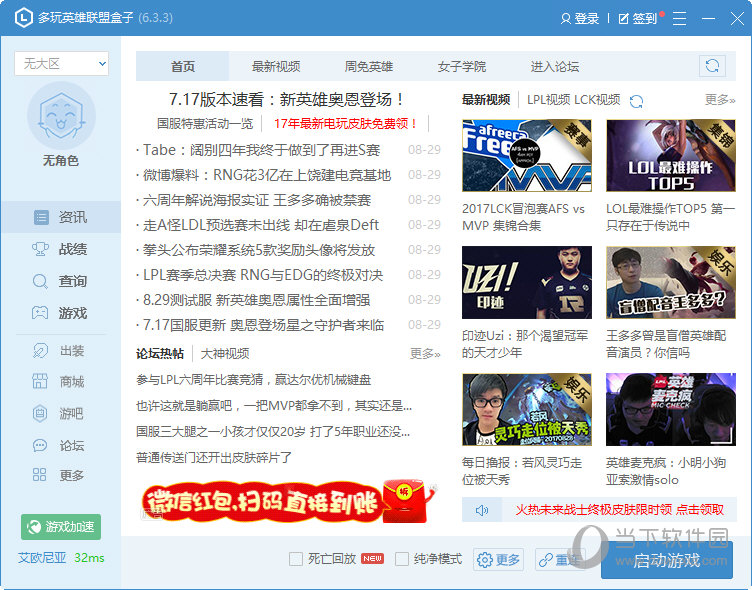
Task: Open the 游戏 gamepad section
Action: [x=60, y=313]
